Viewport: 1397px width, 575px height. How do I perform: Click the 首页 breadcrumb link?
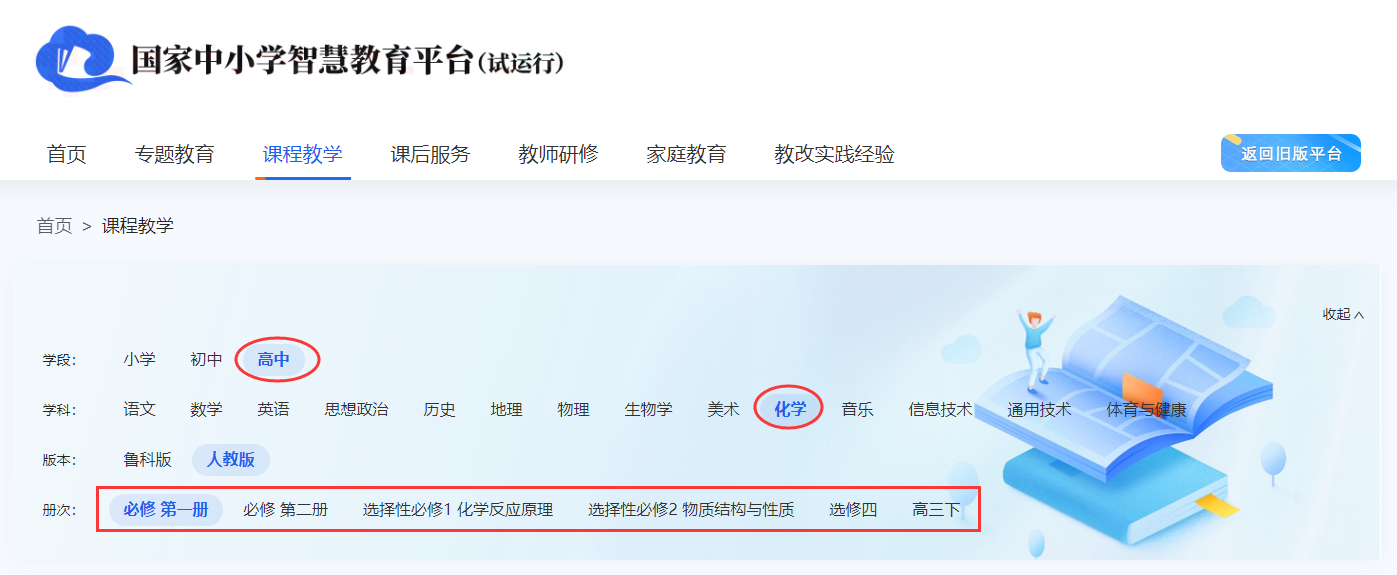55,226
